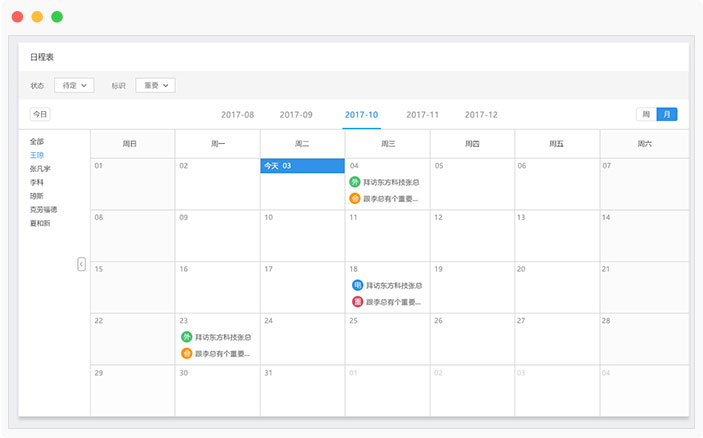Go to the 2017-12 month tab
This screenshot has height=438, width=703.
(481, 115)
